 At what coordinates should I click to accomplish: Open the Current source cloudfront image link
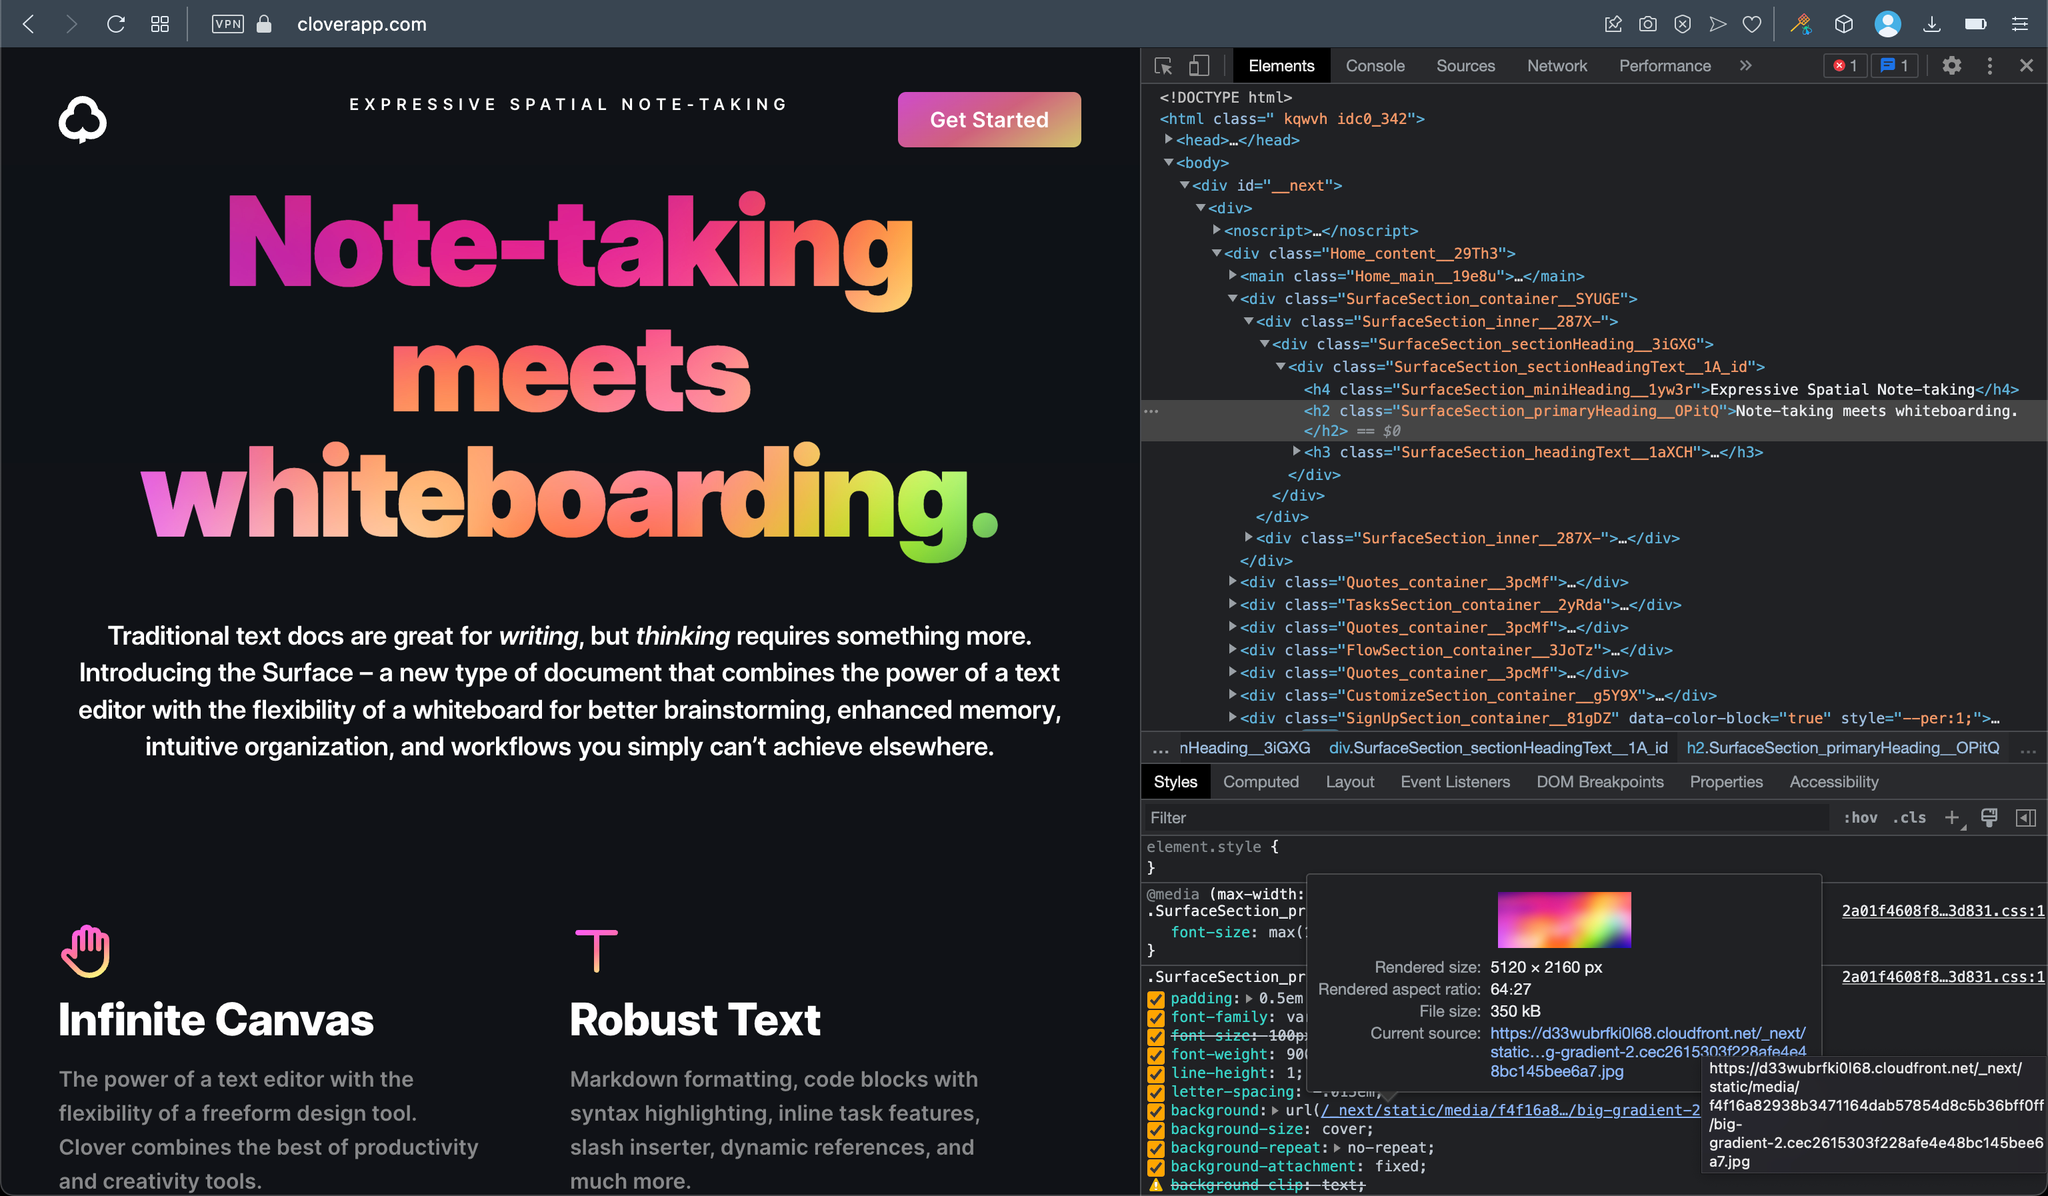[x=1648, y=1052]
